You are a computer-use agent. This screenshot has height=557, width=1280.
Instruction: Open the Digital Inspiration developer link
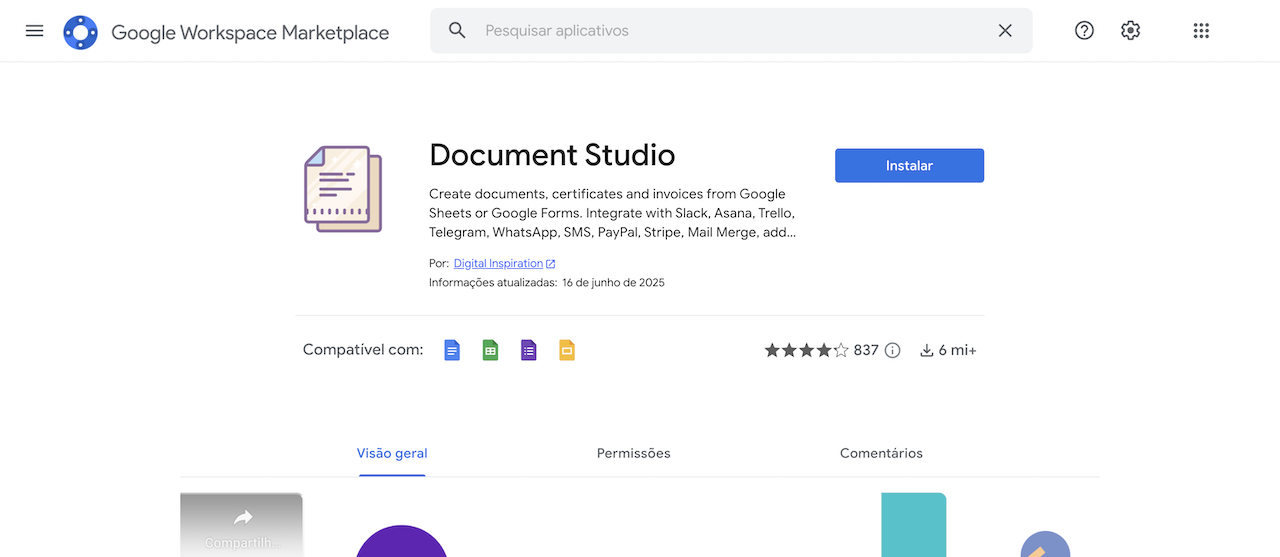coord(498,264)
